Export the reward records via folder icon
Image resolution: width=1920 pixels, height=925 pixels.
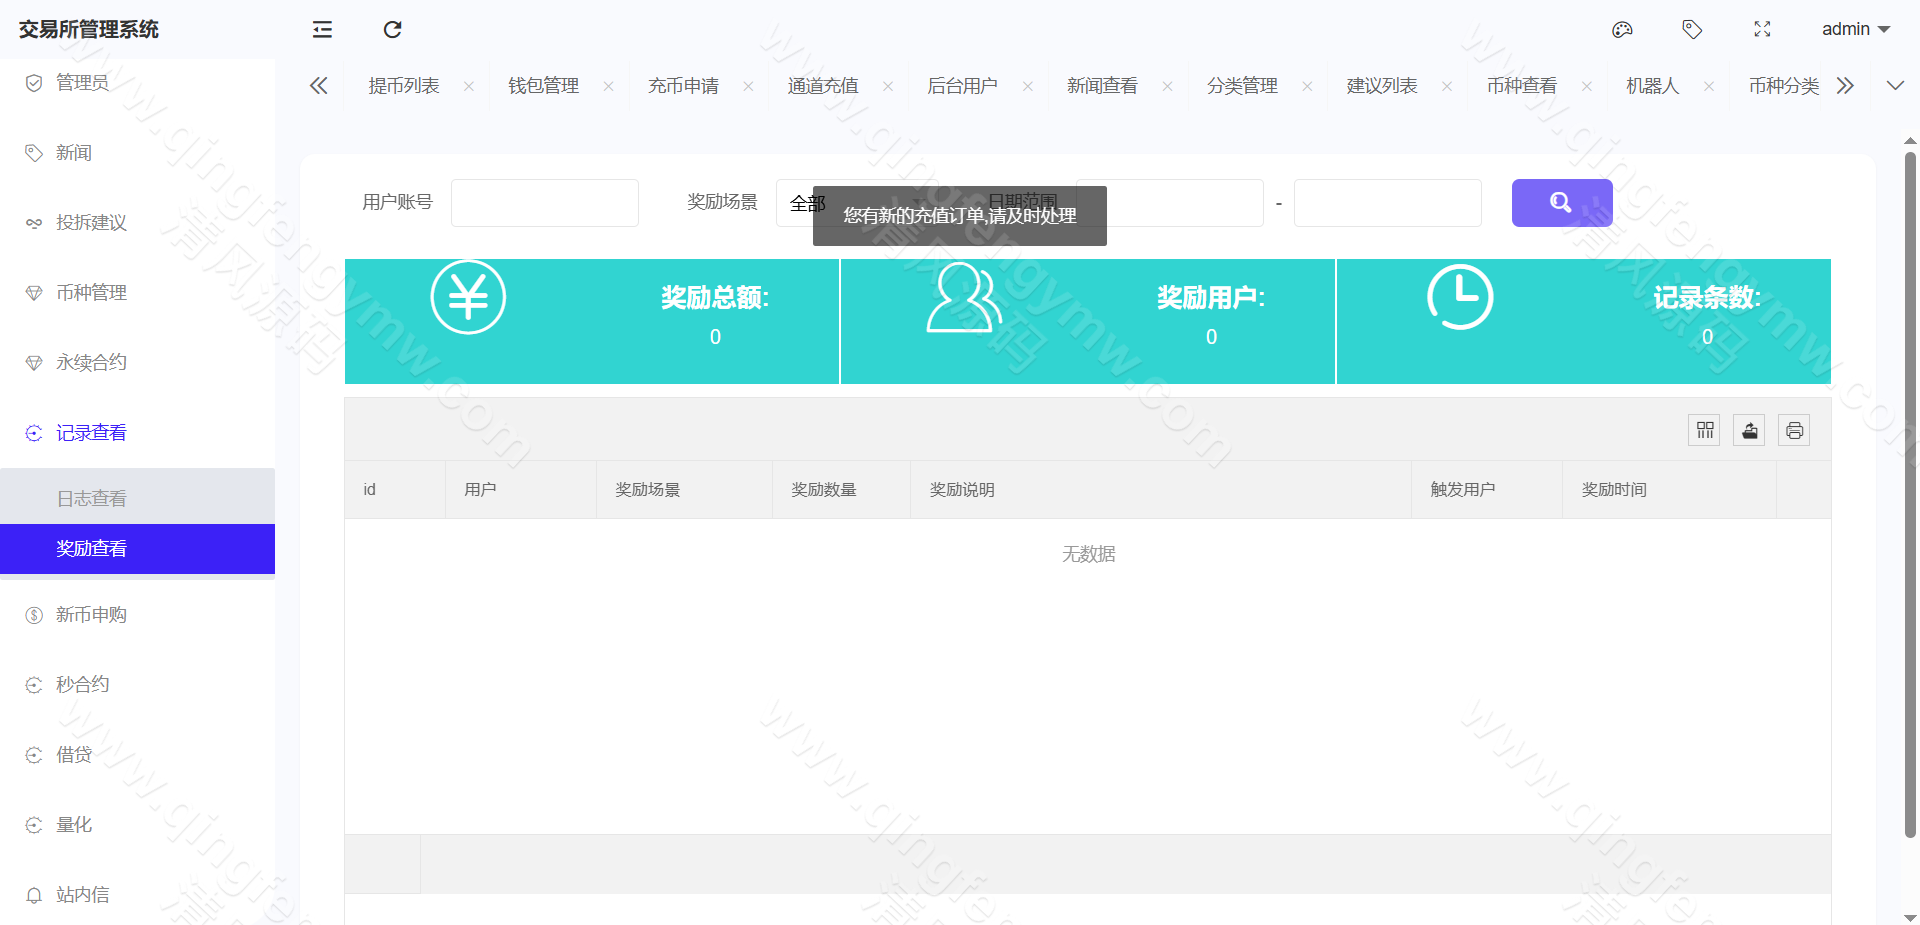(x=1749, y=430)
